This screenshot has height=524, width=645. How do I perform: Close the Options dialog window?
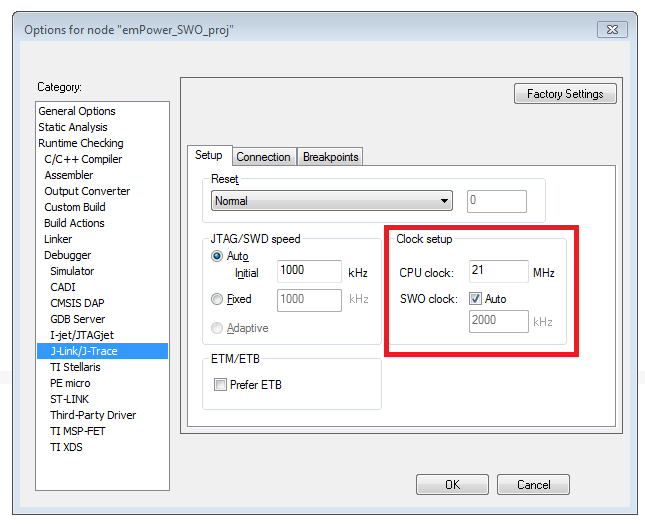point(613,28)
